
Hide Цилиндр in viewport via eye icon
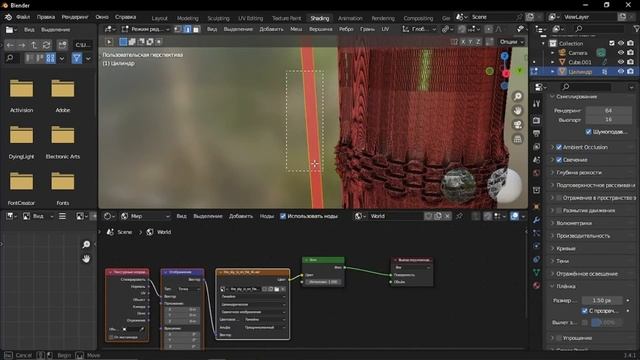click(x=621, y=71)
